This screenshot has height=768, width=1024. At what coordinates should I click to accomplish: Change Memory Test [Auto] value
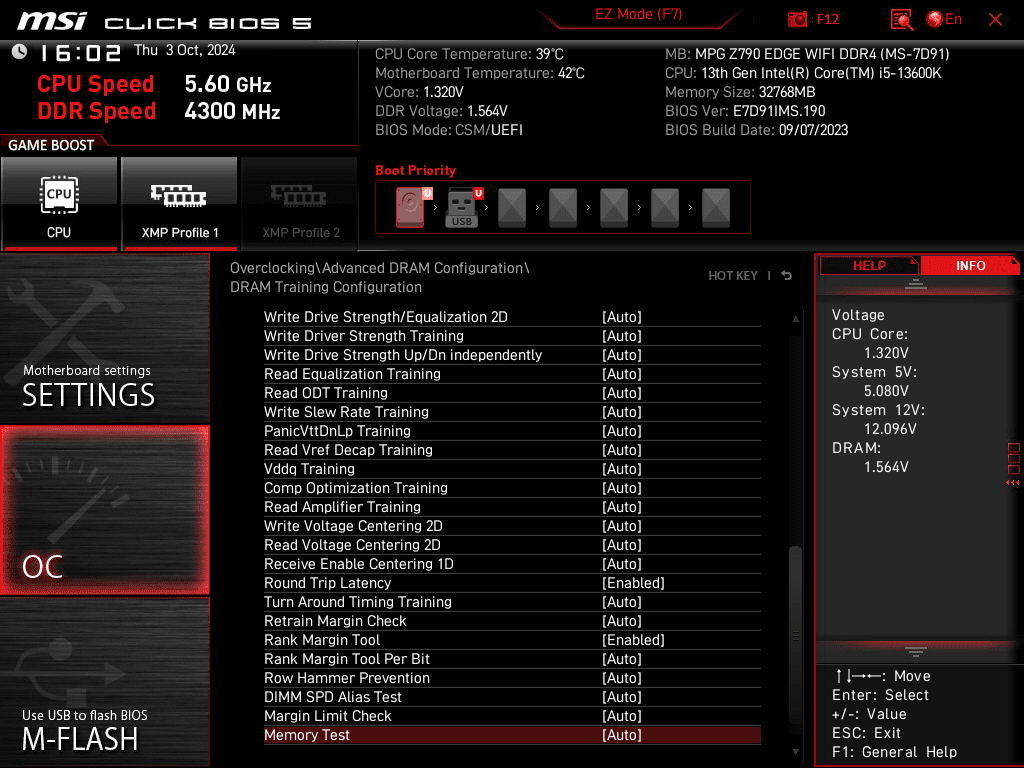(x=622, y=735)
